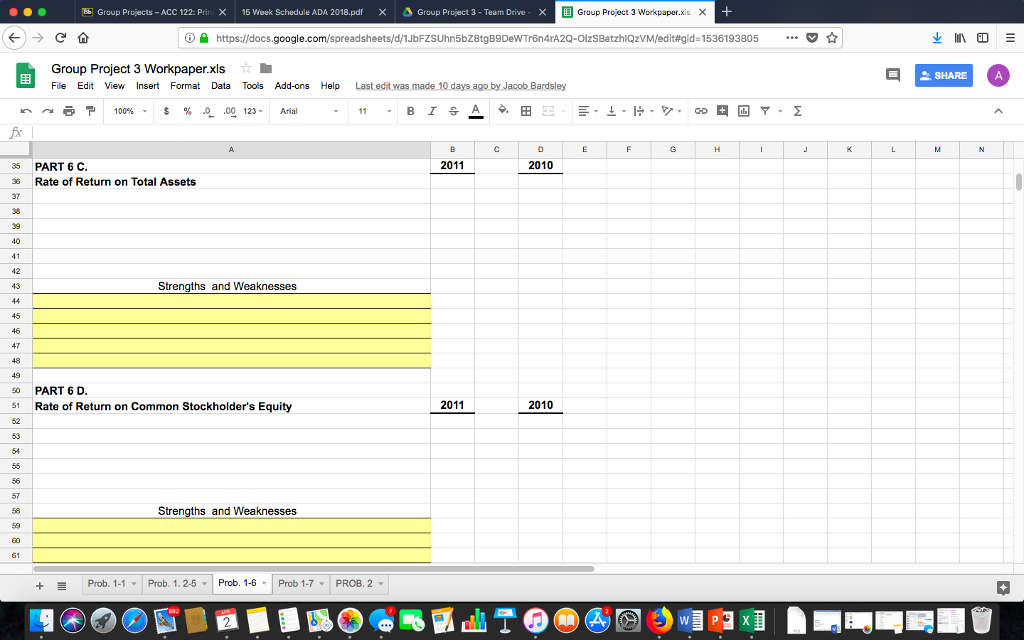Insert a chart from toolbar

(x=743, y=111)
